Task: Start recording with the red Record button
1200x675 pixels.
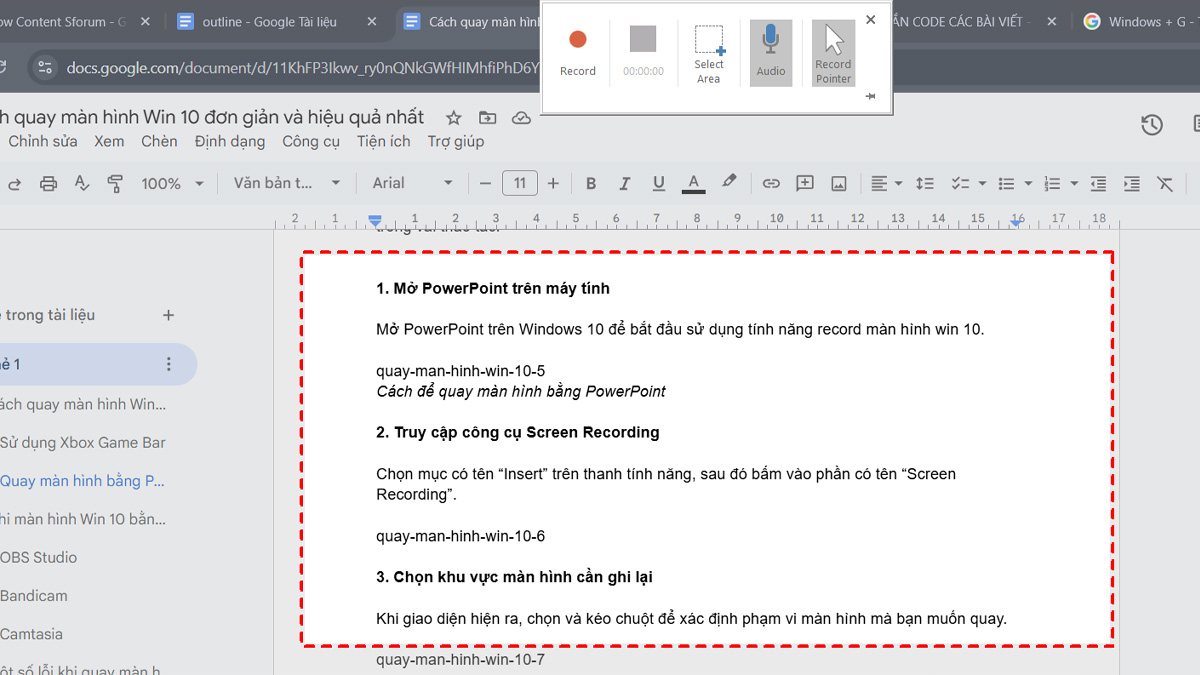Action: (578, 53)
